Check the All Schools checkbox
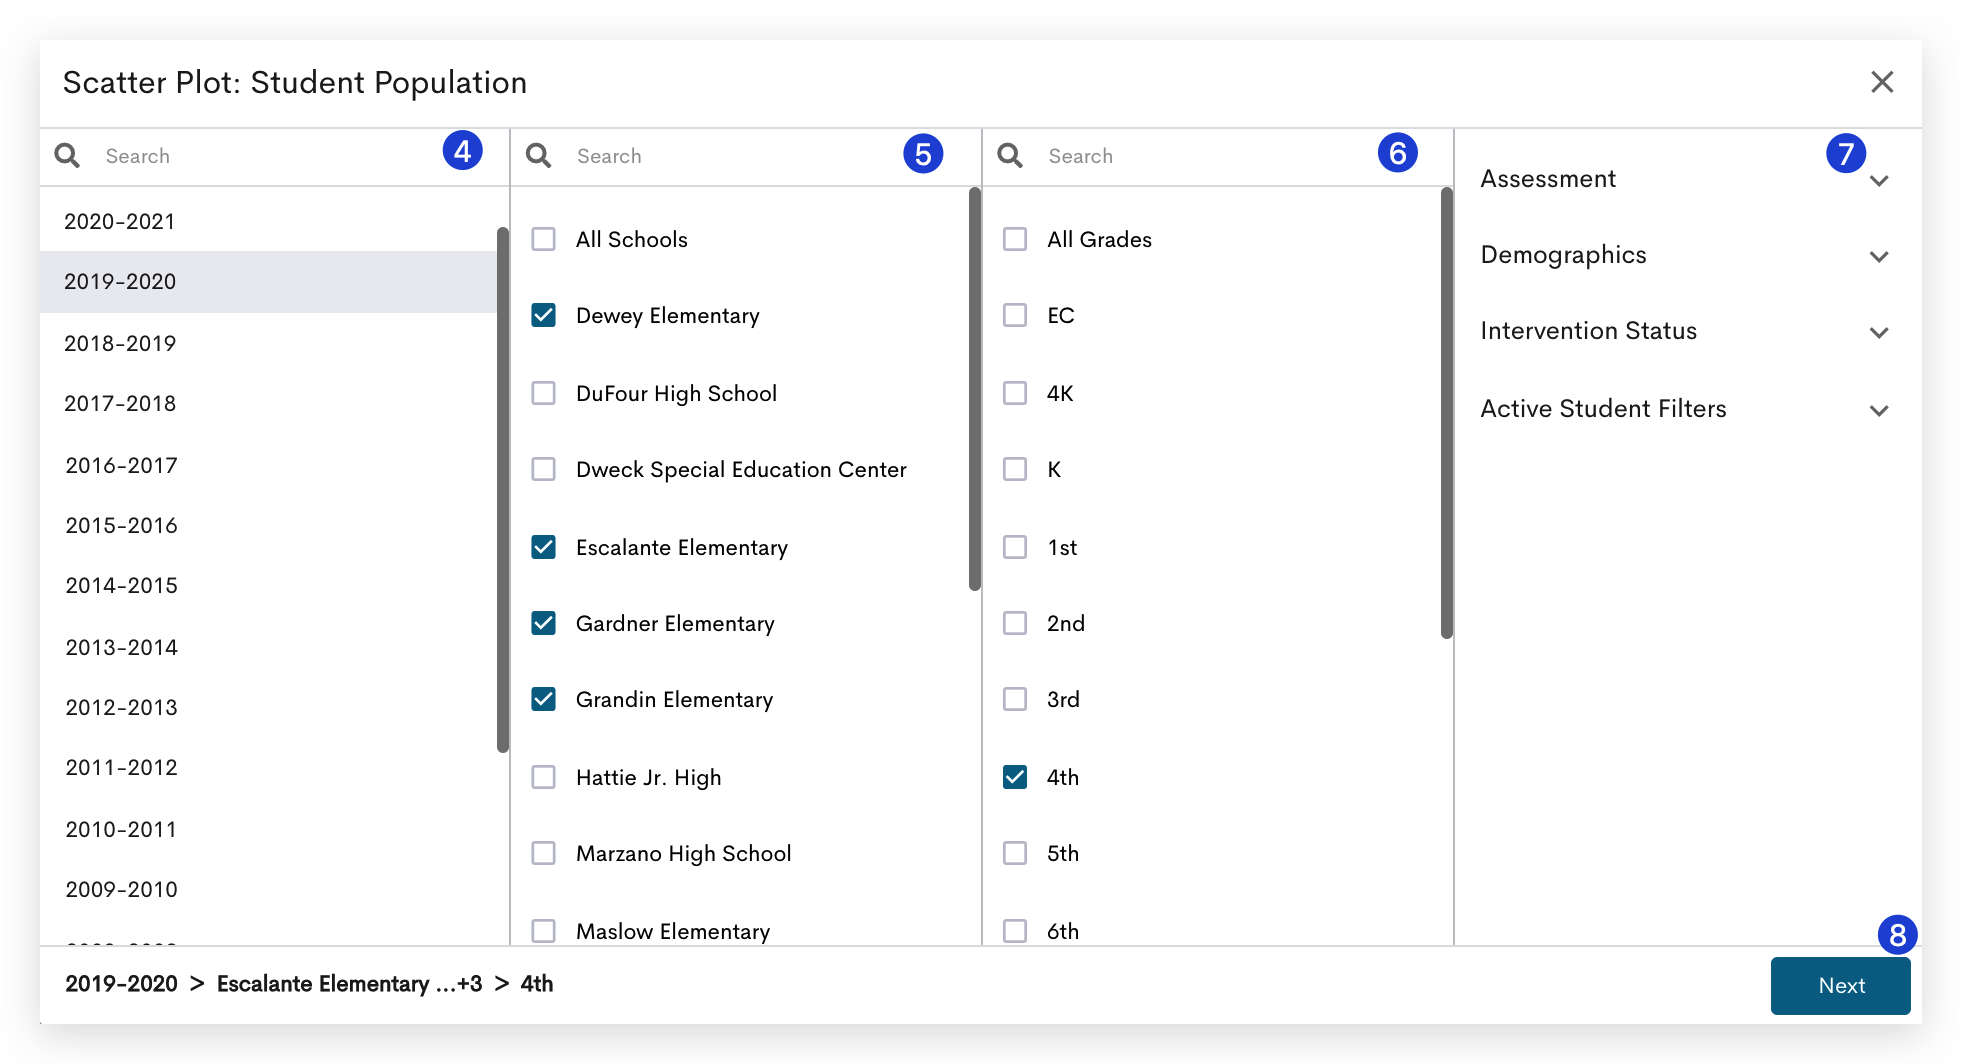The image size is (1962, 1064). [544, 239]
